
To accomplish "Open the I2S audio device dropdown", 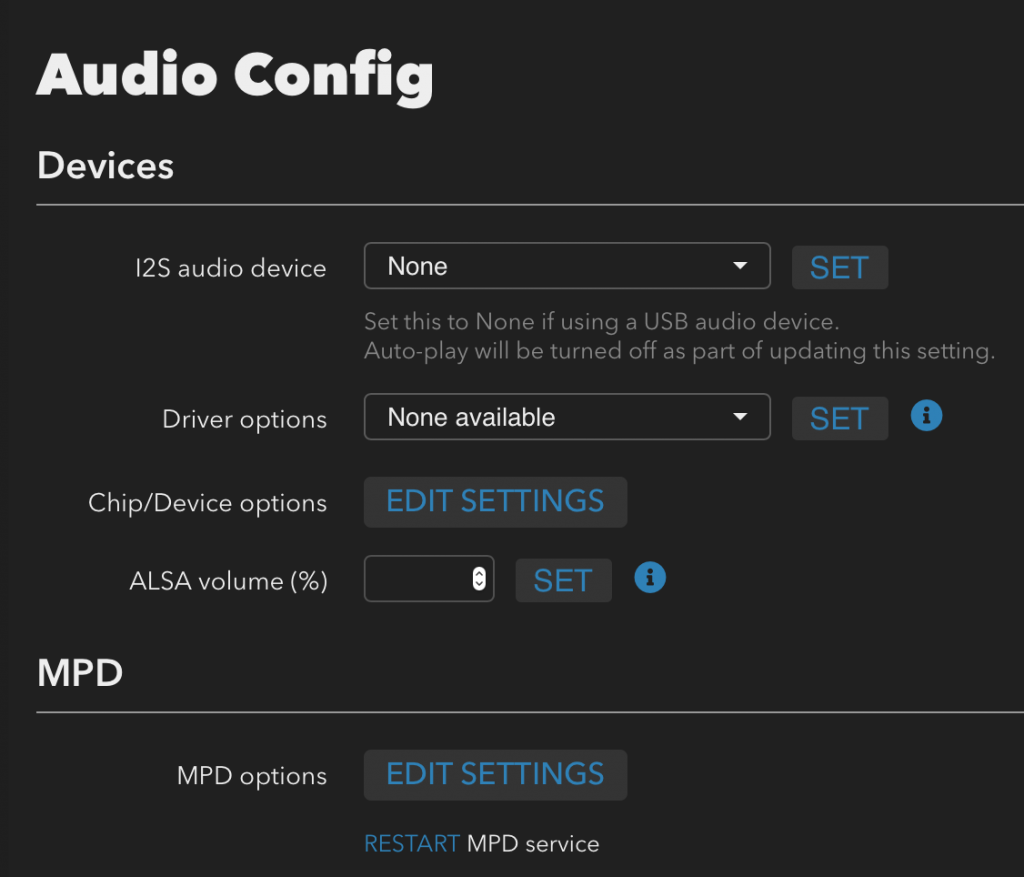I will 567,266.
